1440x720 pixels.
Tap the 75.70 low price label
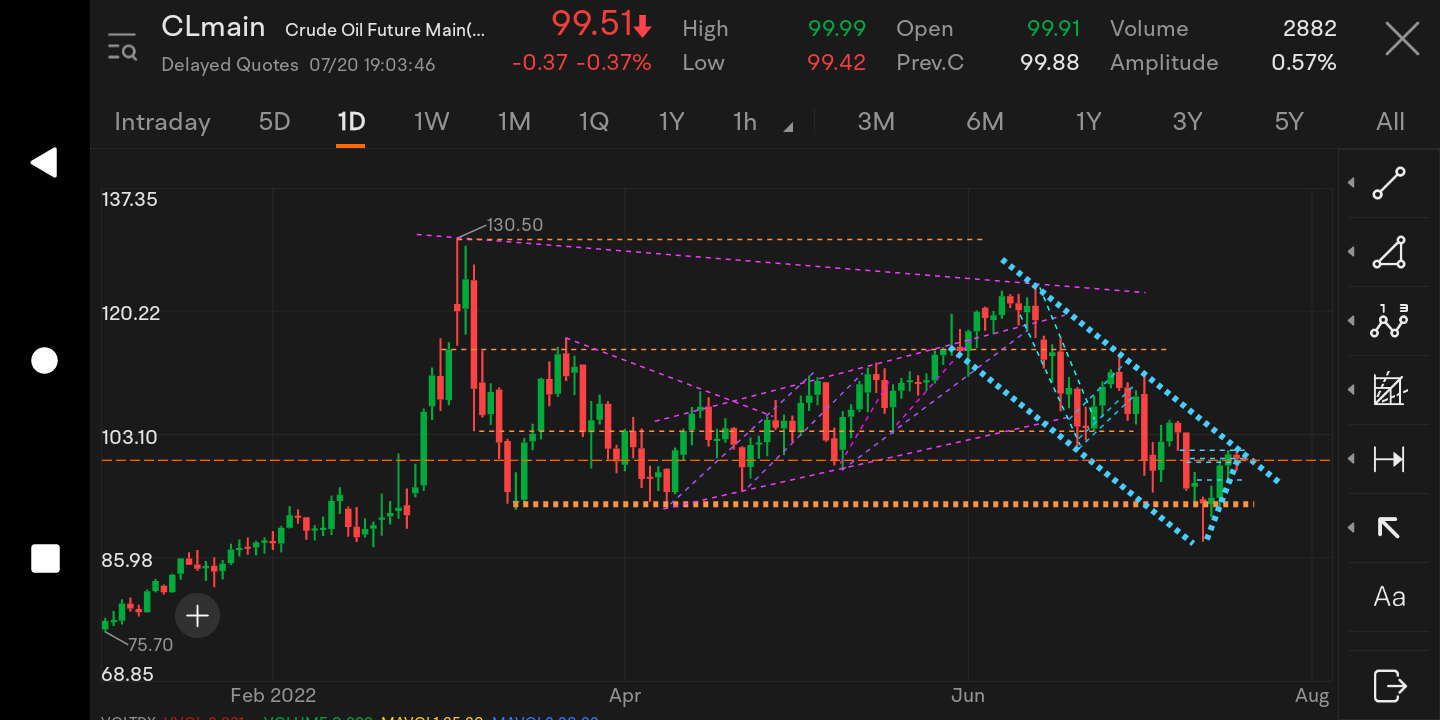point(150,645)
